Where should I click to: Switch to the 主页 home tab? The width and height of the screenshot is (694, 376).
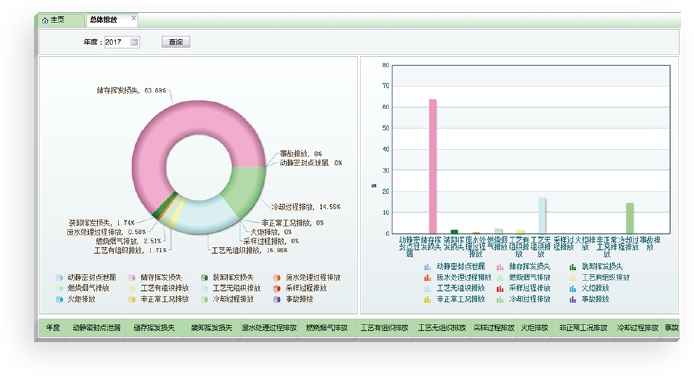click(x=54, y=20)
